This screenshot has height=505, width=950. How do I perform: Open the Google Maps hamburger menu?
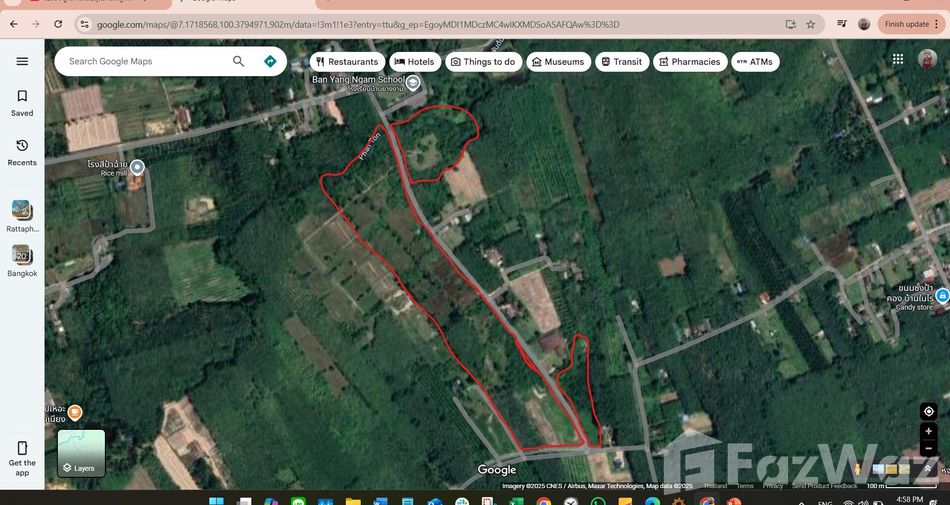click(x=22, y=61)
